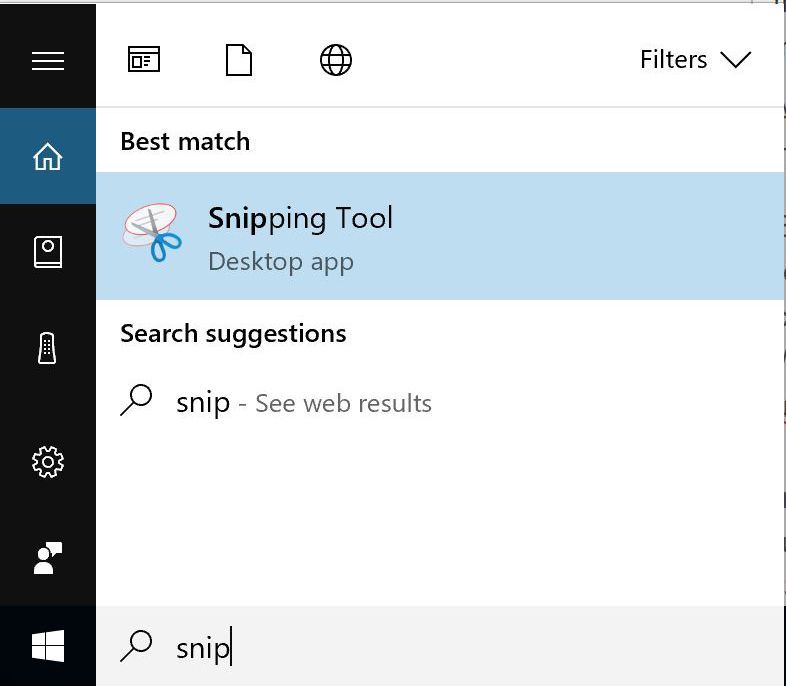Click the search box magnifier icon

[x=136, y=645]
